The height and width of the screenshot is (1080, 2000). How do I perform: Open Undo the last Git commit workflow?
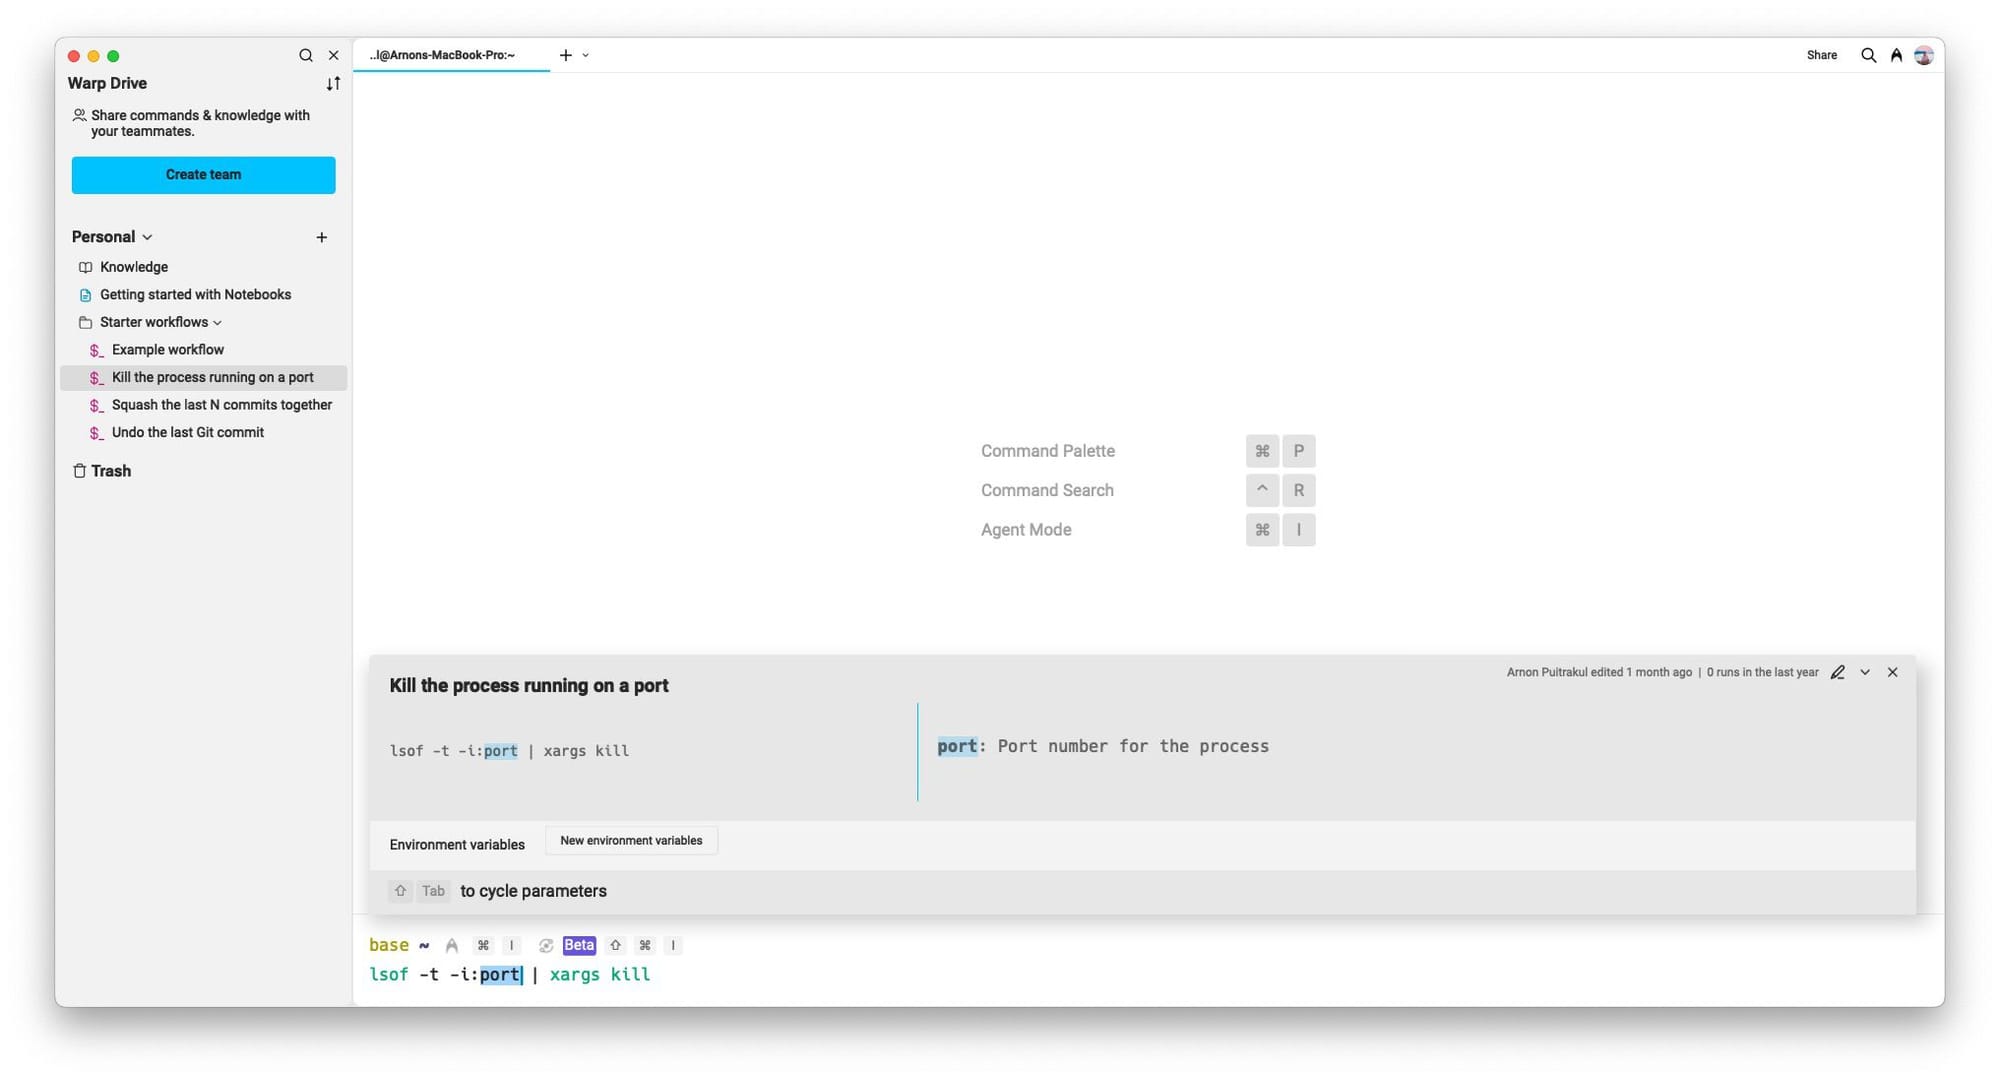(x=187, y=433)
